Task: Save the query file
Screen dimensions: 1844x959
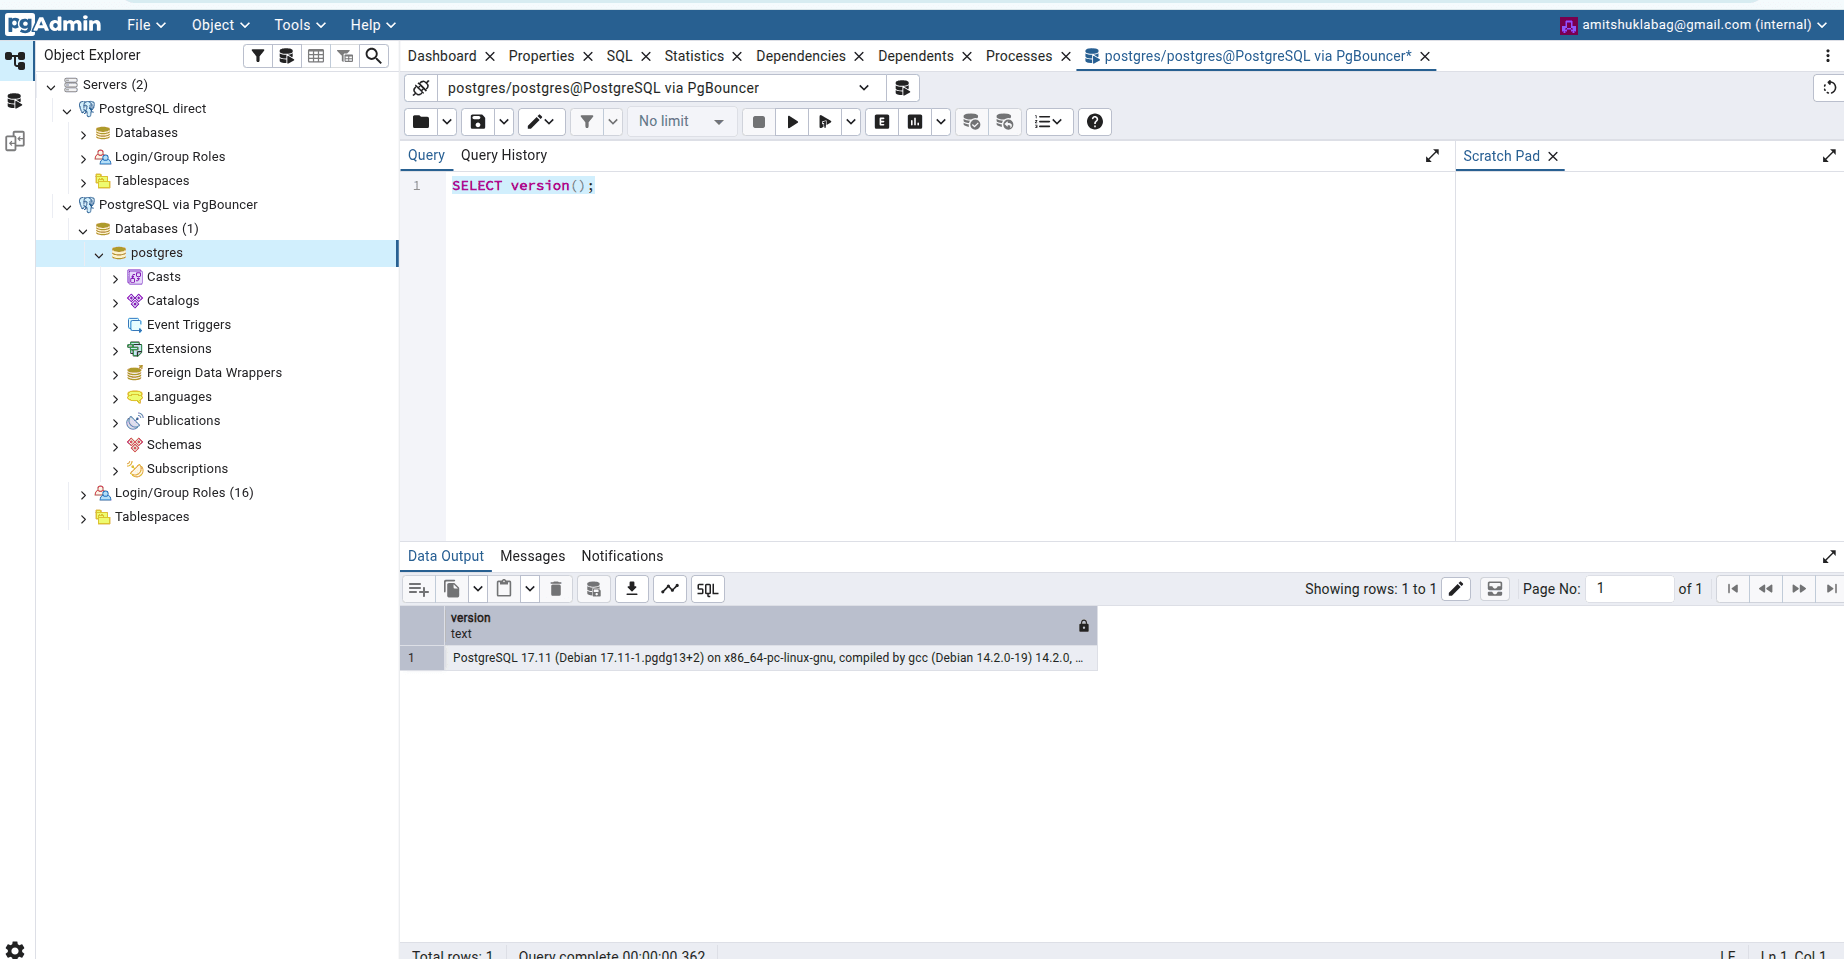Action: (478, 122)
